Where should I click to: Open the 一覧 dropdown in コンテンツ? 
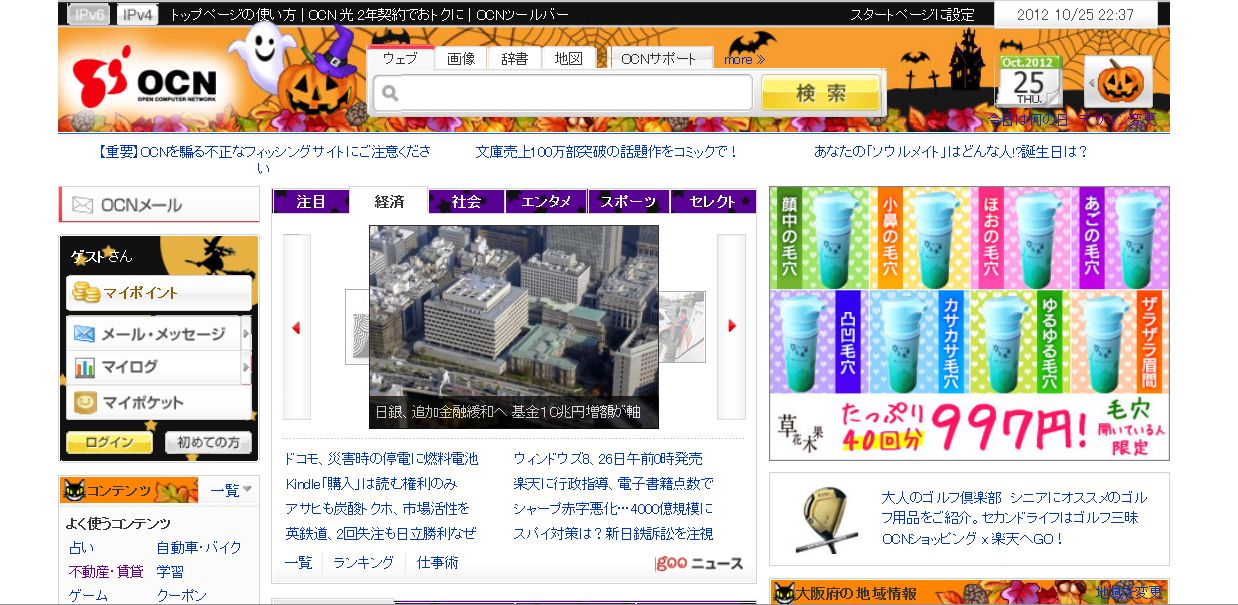(231, 490)
